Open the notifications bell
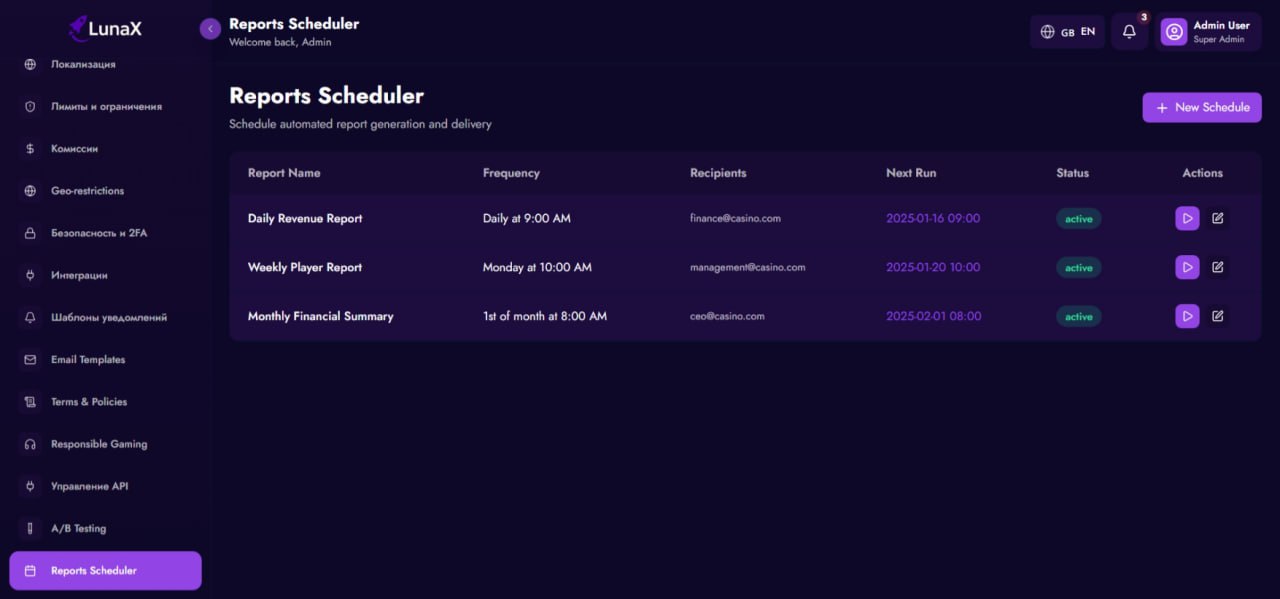This screenshot has width=1280, height=599. [1129, 32]
